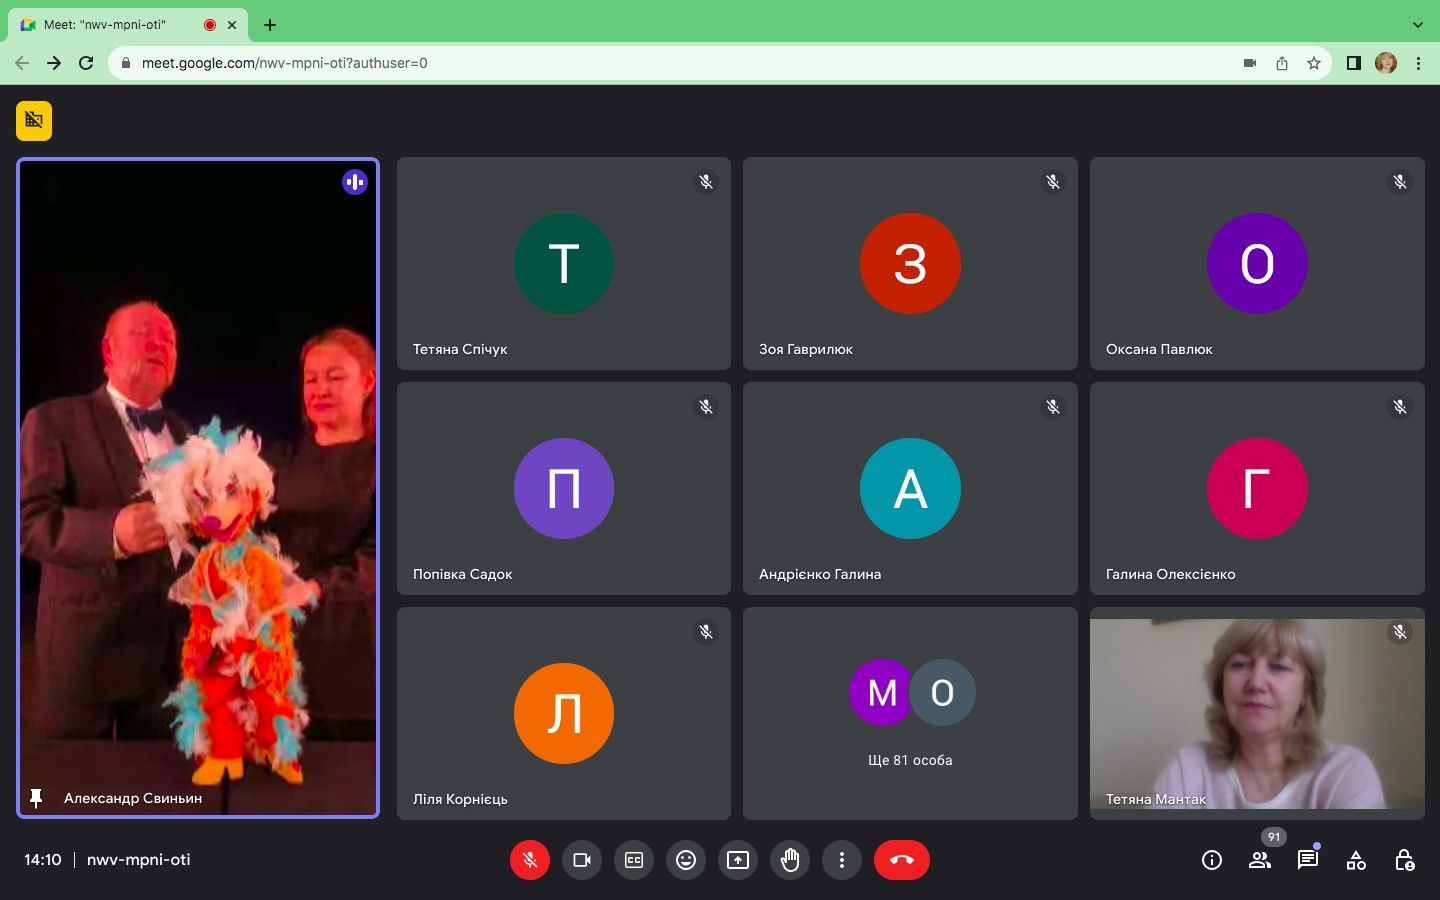Select Тетяна Спічук avatar T
This screenshot has width=1440, height=900.
[x=564, y=263]
